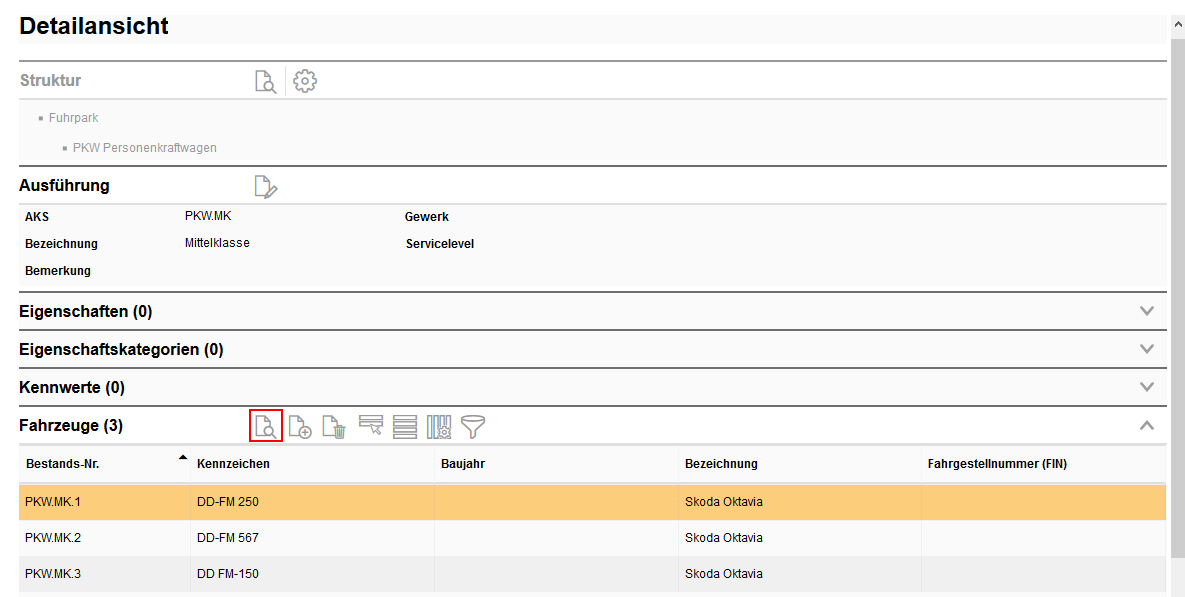Open the Struktur gear settings

pos(305,82)
